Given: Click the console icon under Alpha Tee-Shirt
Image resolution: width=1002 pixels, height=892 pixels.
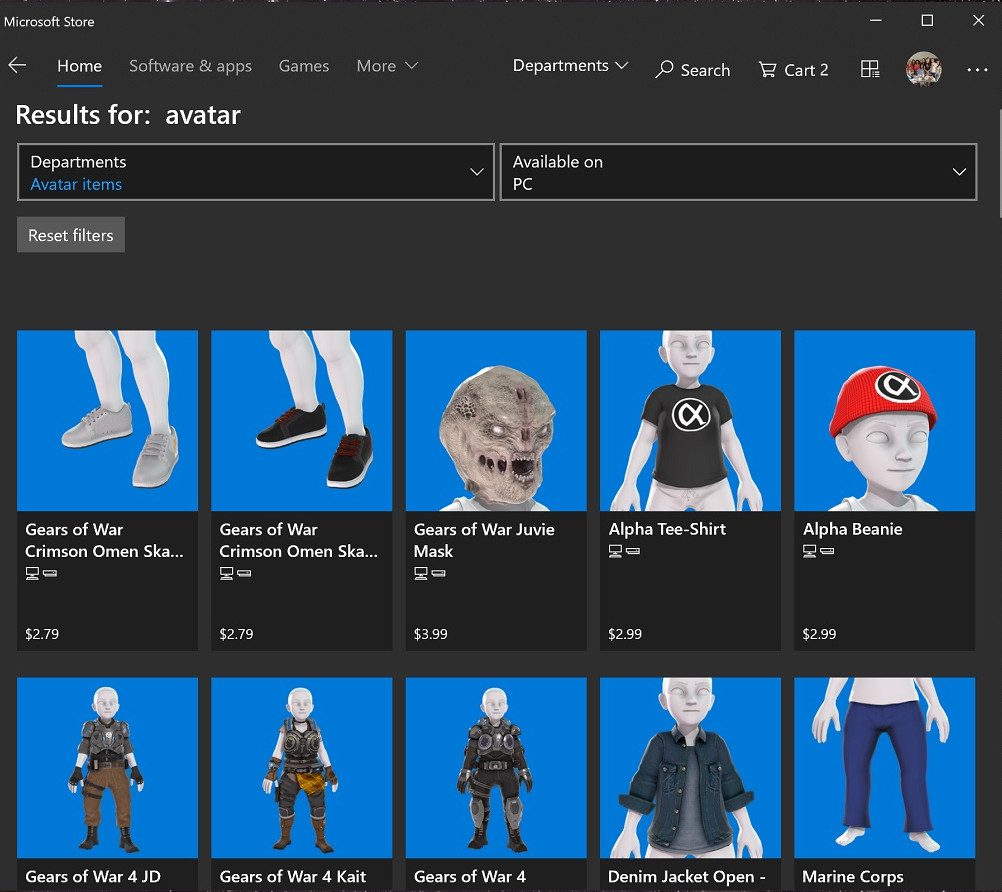Looking at the screenshot, I should pyautogui.click(x=633, y=551).
